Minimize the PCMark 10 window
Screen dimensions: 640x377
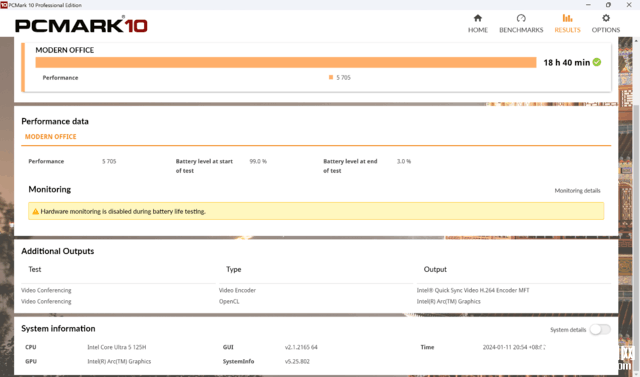click(588, 5)
